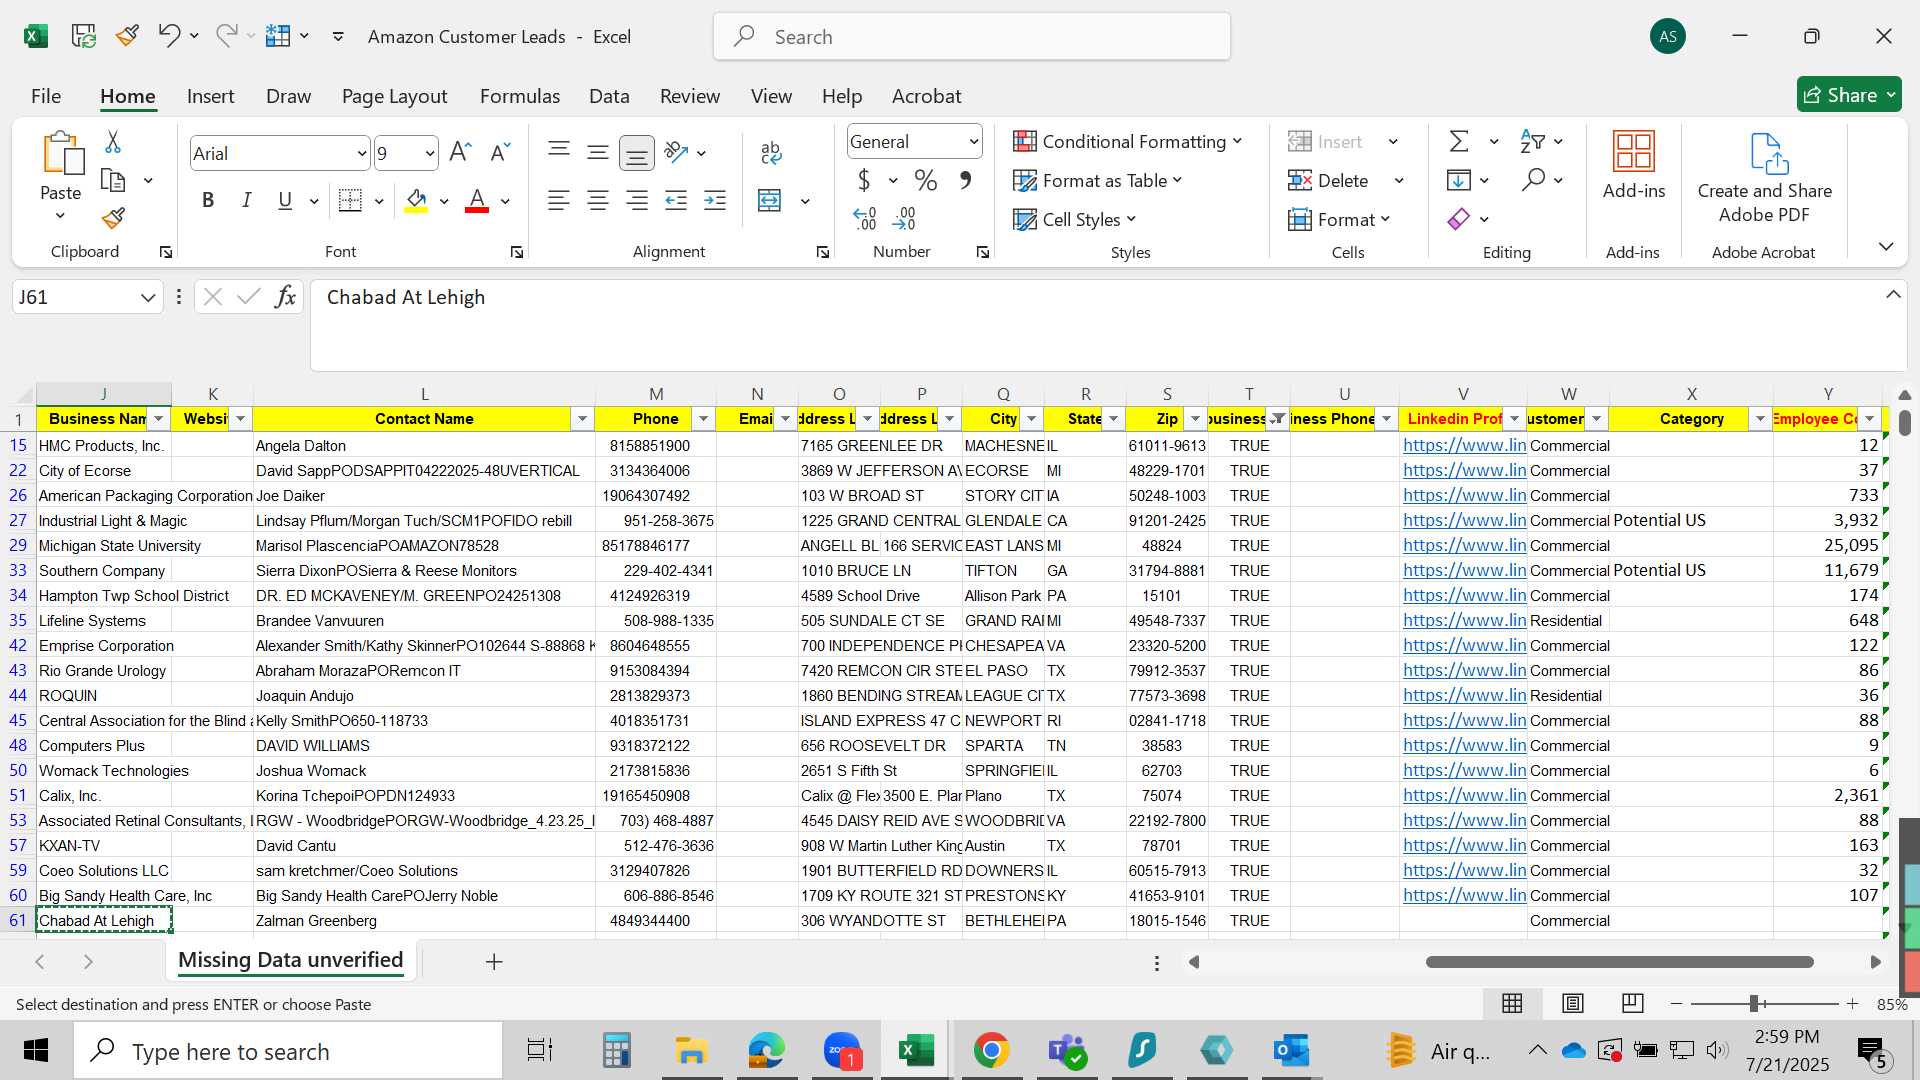1920x1080 pixels.
Task: Increase indent icon in Alignment group
Action: point(715,201)
